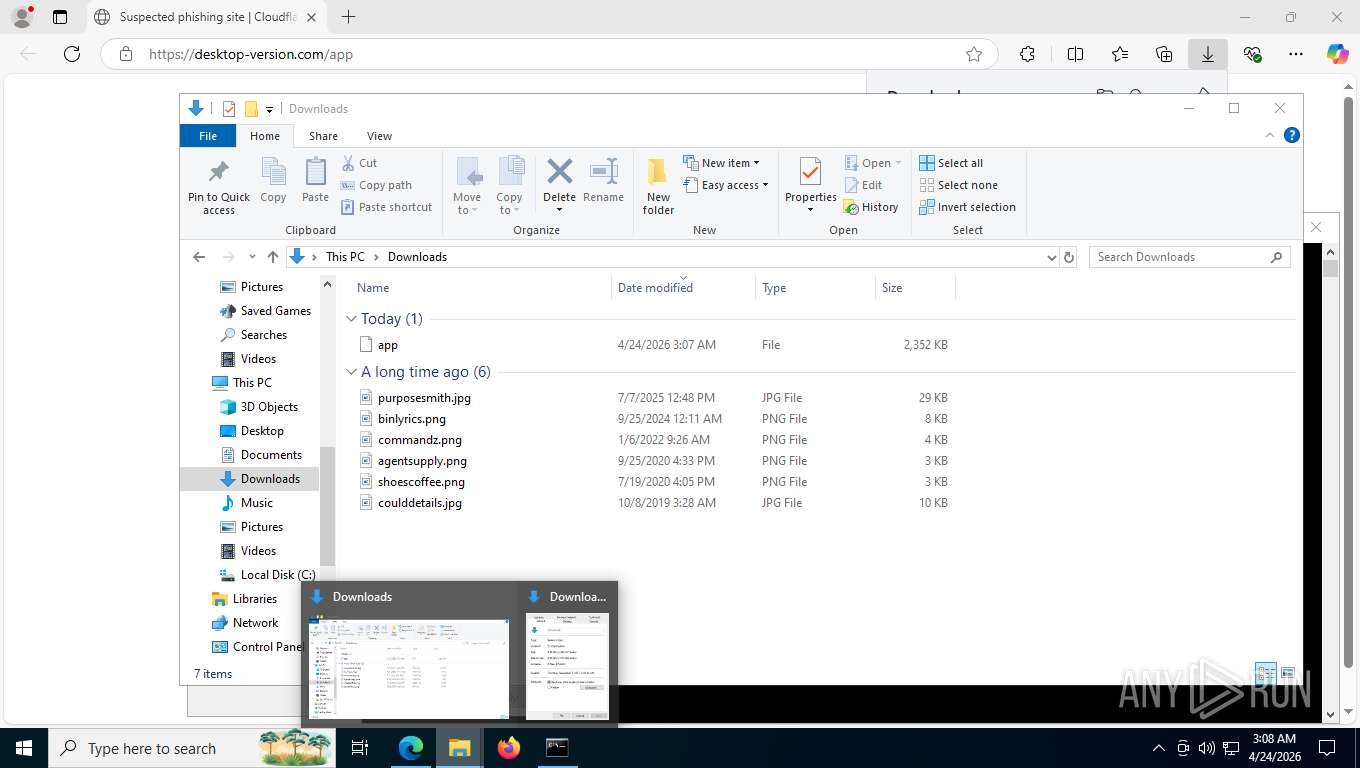Switch to large icons view in status bar

[x=1288, y=674]
